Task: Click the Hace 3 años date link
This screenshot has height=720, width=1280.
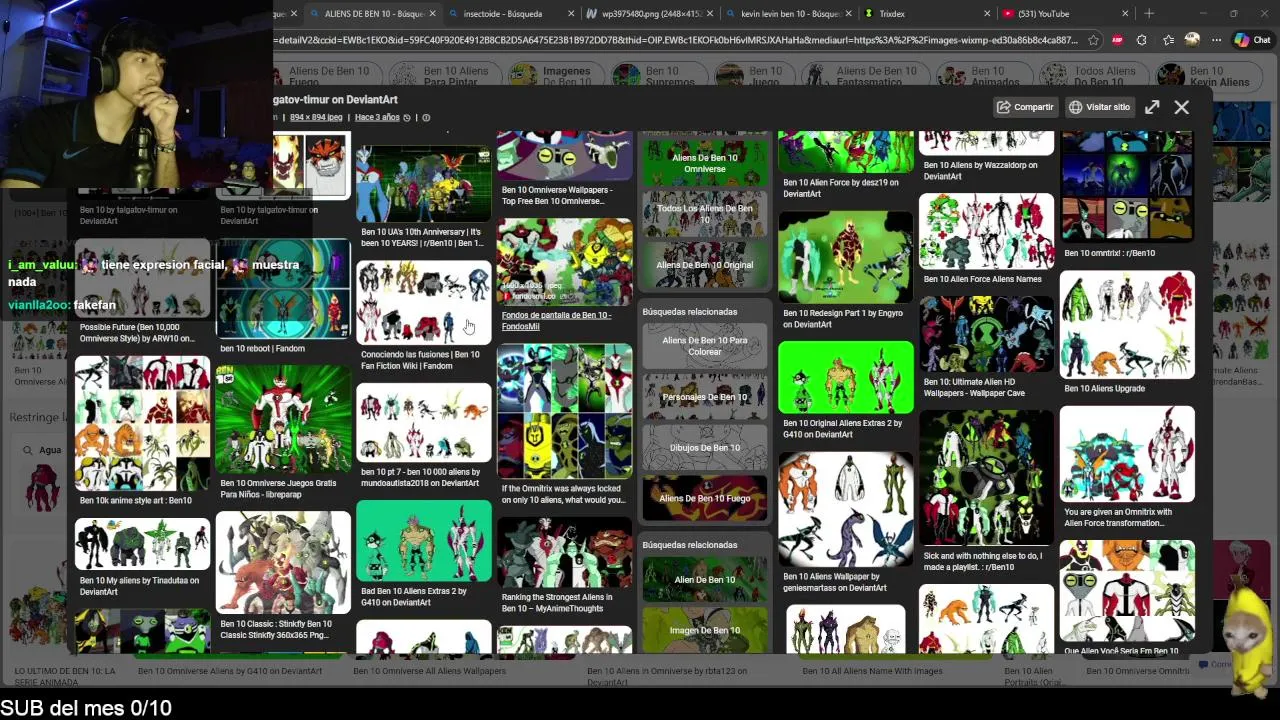Action: click(377, 118)
